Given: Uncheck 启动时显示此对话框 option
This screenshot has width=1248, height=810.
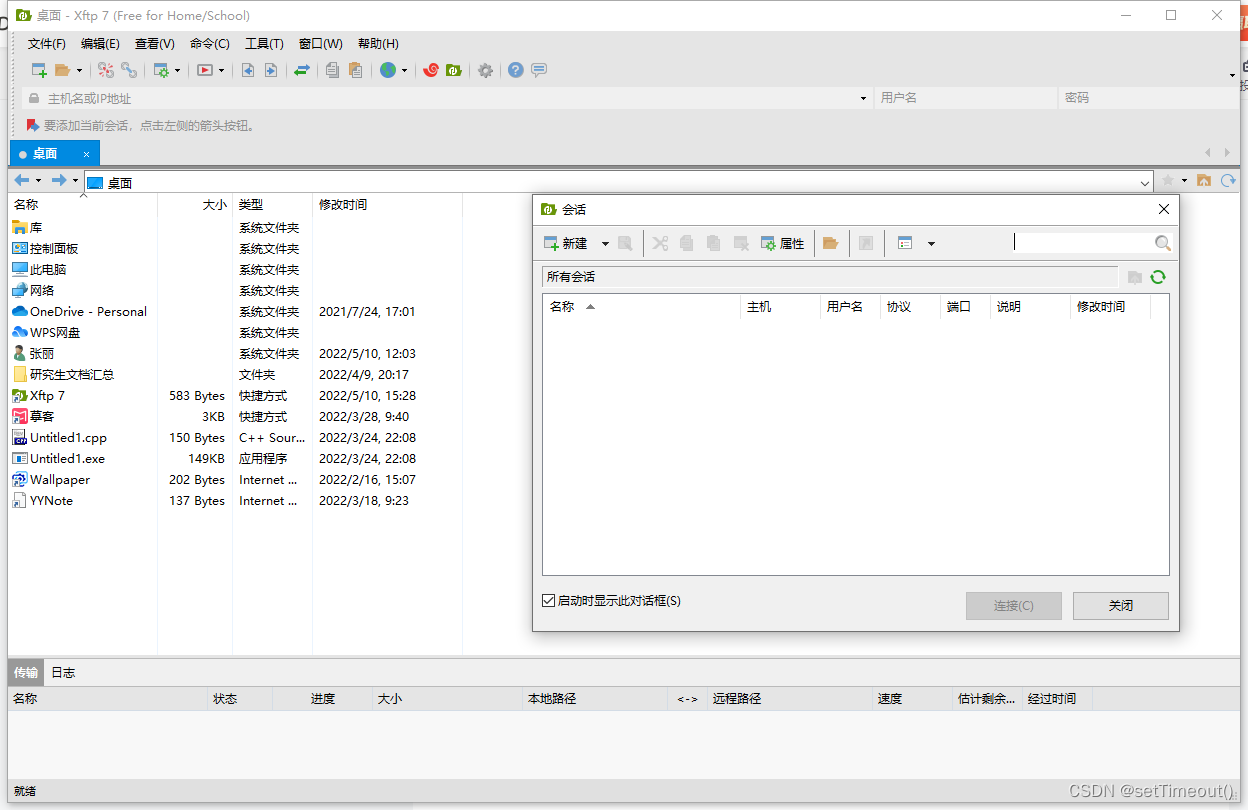Looking at the screenshot, I should (548, 600).
